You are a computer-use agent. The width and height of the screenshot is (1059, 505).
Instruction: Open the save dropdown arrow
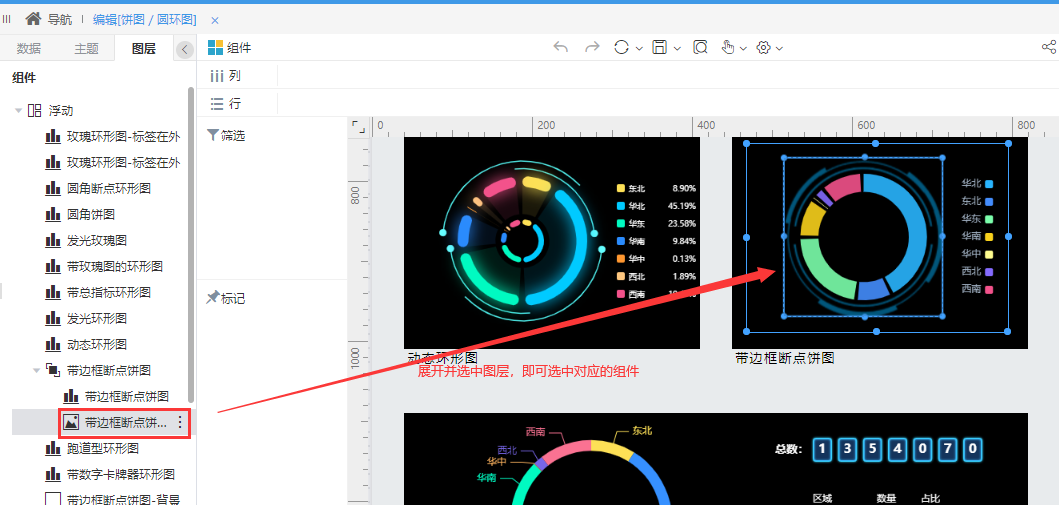pos(677,49)
